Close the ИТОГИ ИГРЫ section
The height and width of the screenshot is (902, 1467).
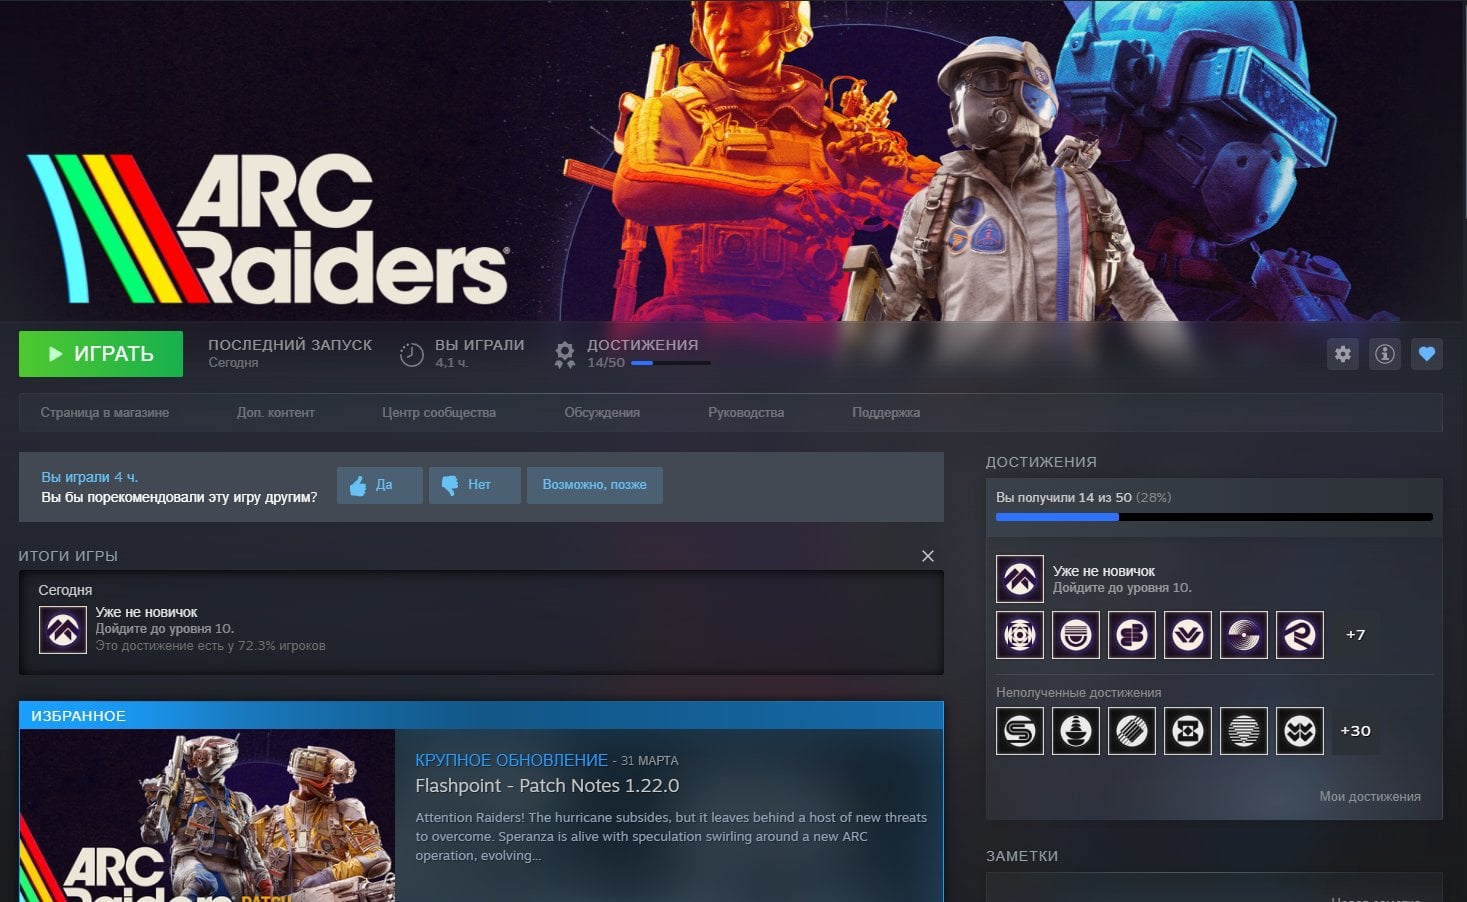pyautogui.click(x=928, y=556)
